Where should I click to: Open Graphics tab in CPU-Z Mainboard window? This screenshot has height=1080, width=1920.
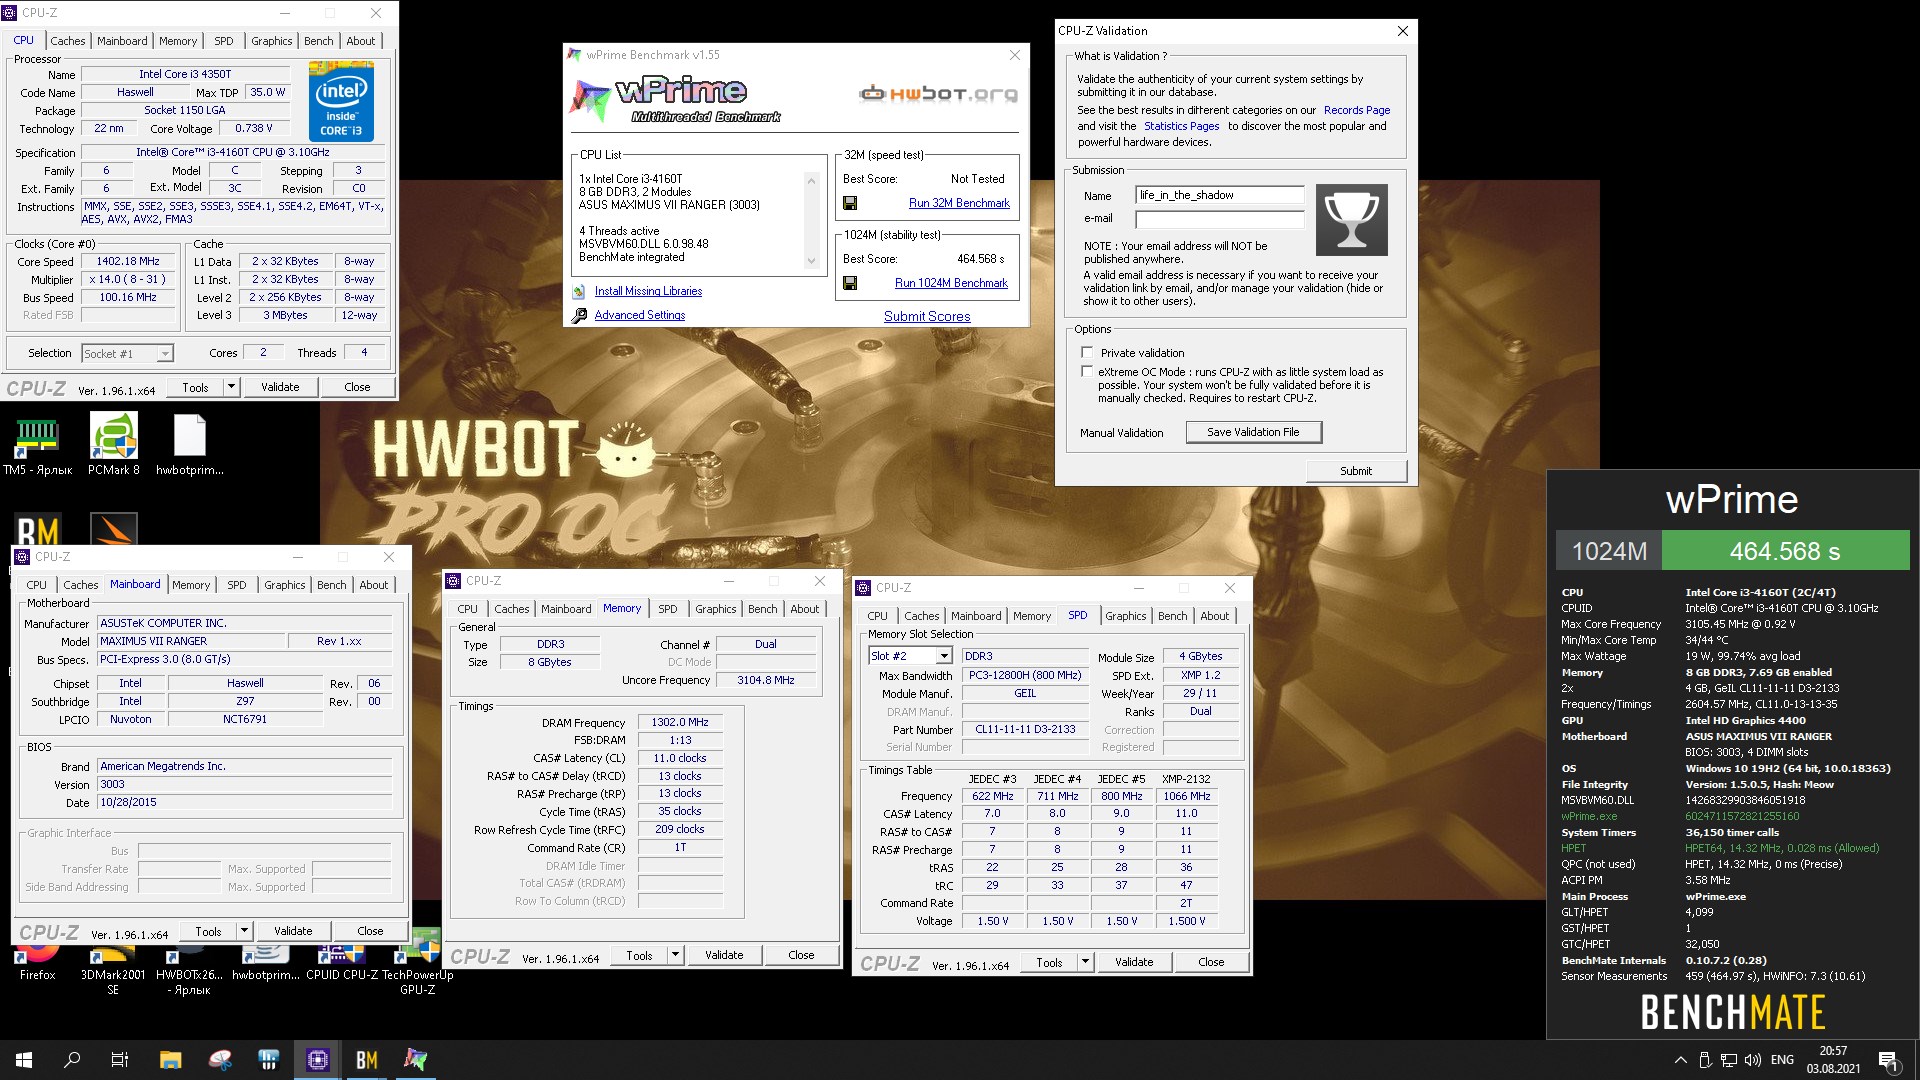(x=285, y=585)
